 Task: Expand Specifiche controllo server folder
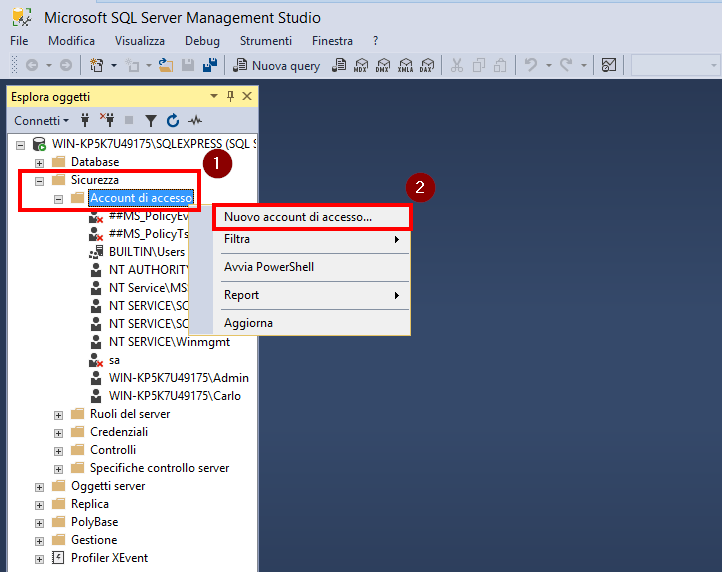pos(58,469)
